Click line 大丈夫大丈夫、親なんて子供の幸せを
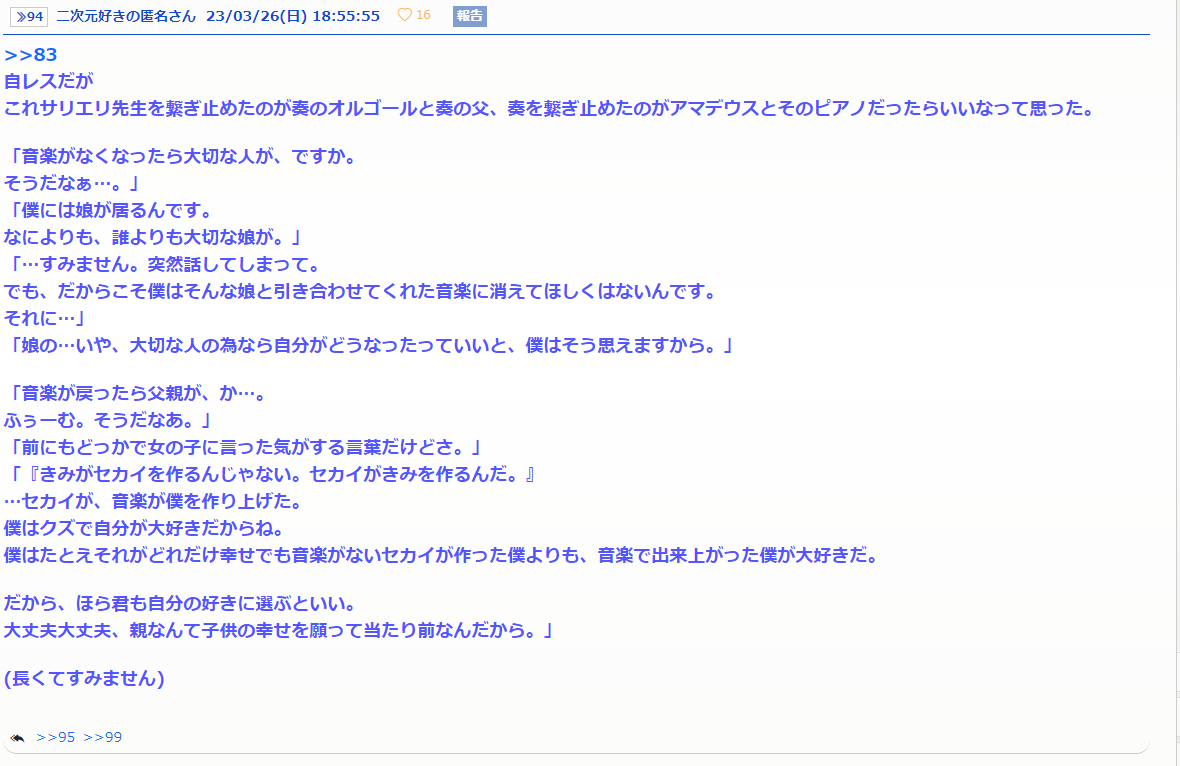This screenshot has height=766, width=1180. (x=279, y=631)
